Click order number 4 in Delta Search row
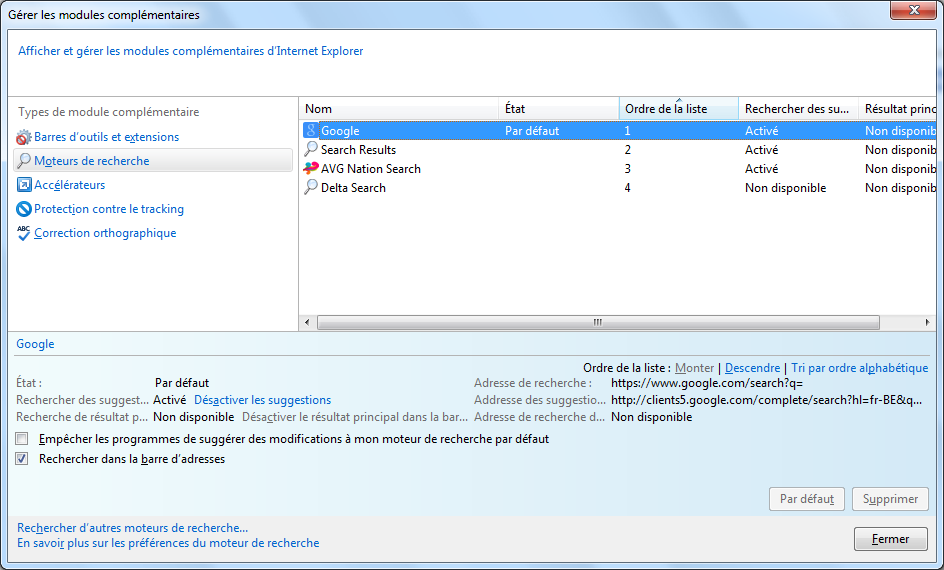Screen dimensions: 944x570 click(628, 188)
